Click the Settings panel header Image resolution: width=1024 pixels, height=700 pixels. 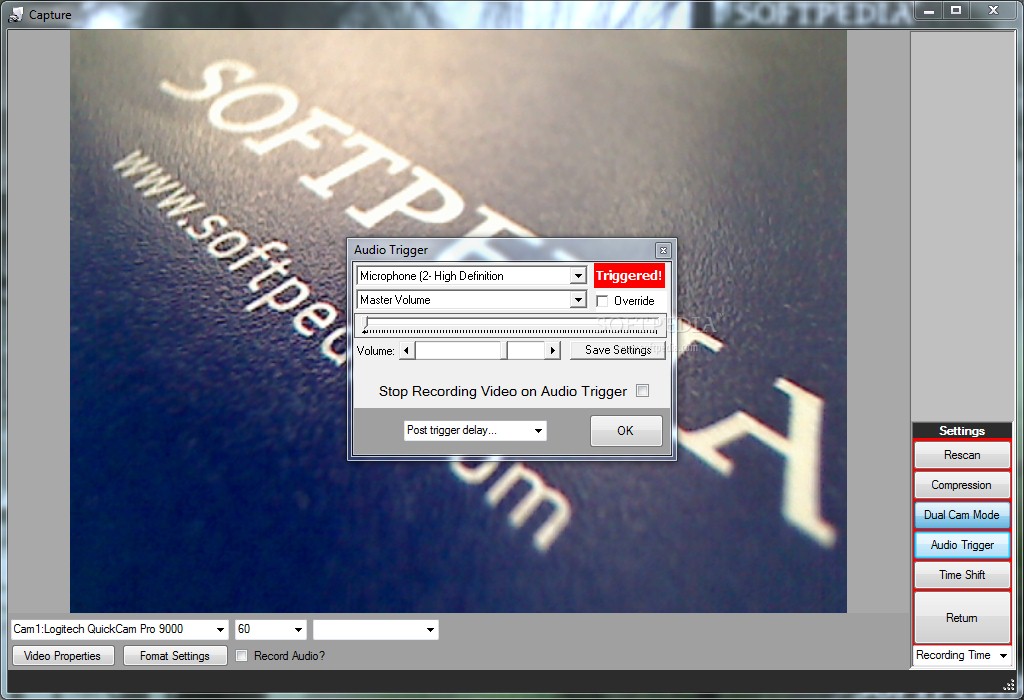pyautogui.click(x=961, y=430)
